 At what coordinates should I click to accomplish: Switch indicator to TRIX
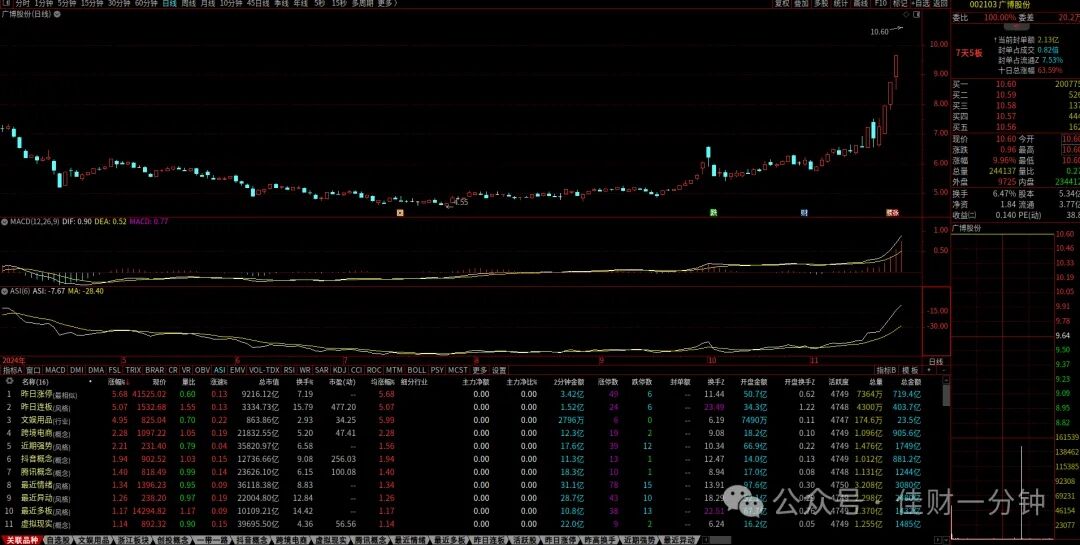coord(133,370)
